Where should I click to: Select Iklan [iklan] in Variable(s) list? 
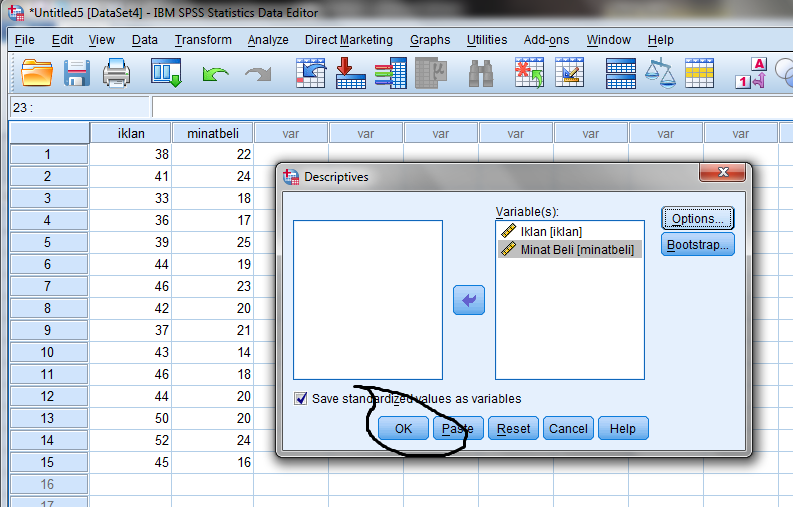click(570, 231)
